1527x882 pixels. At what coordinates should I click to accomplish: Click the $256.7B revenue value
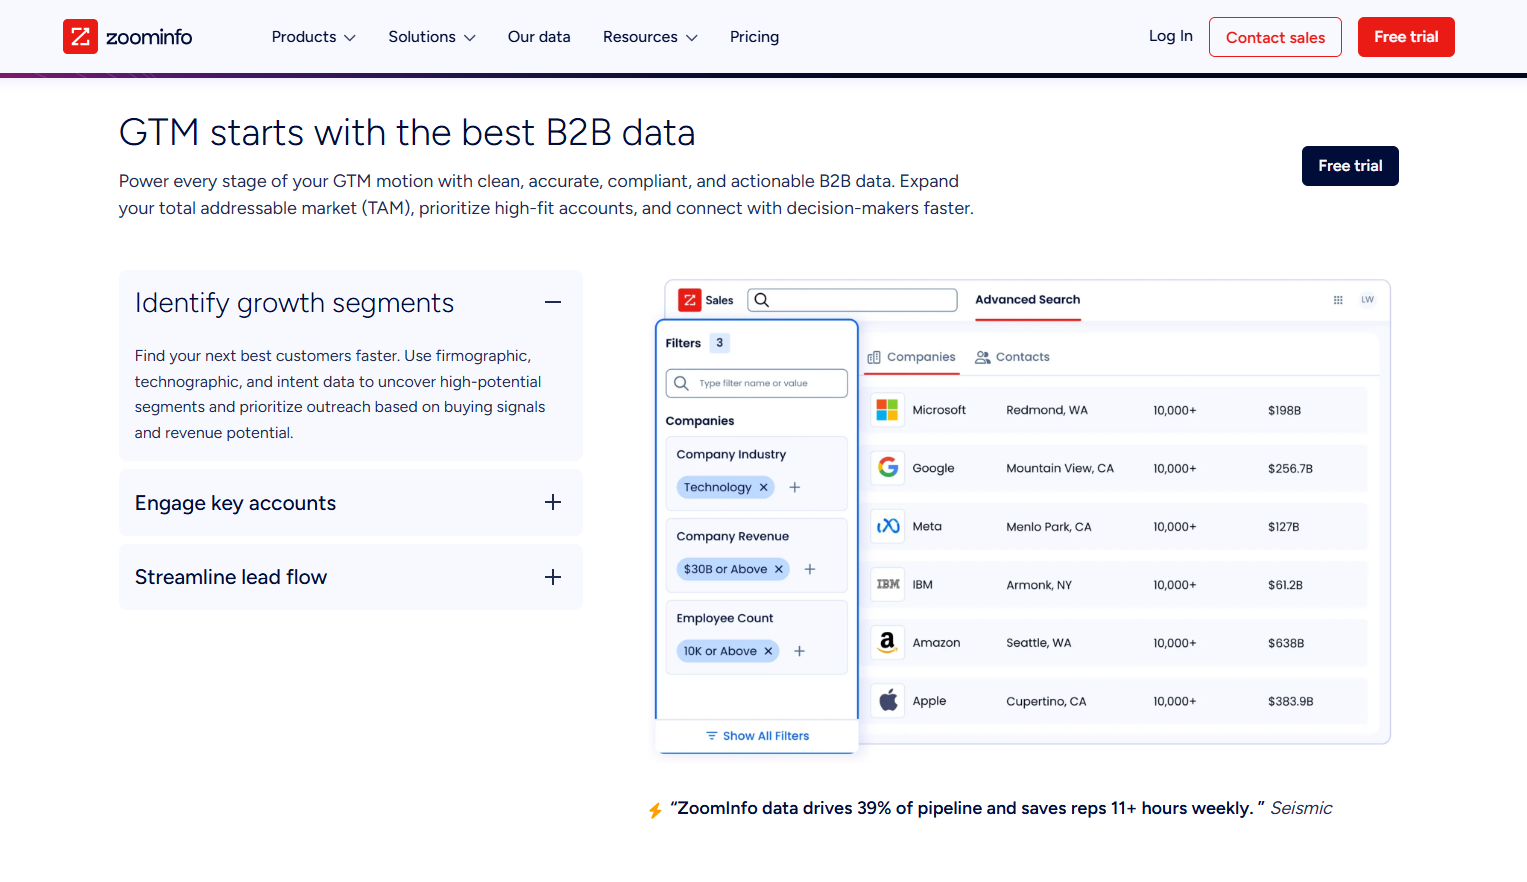pyautogui.click(x=1290, y=468)
